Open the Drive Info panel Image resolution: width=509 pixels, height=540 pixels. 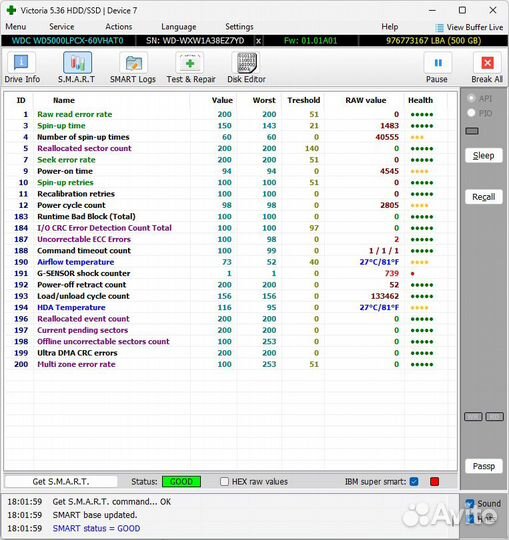click(x=22, y=68)
